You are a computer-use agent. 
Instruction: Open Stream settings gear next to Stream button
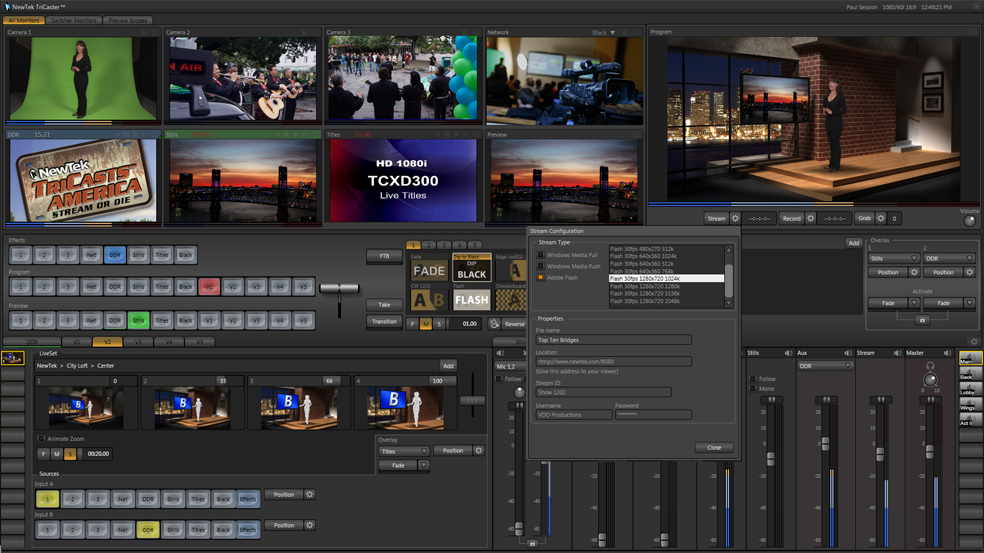[736, 218]
